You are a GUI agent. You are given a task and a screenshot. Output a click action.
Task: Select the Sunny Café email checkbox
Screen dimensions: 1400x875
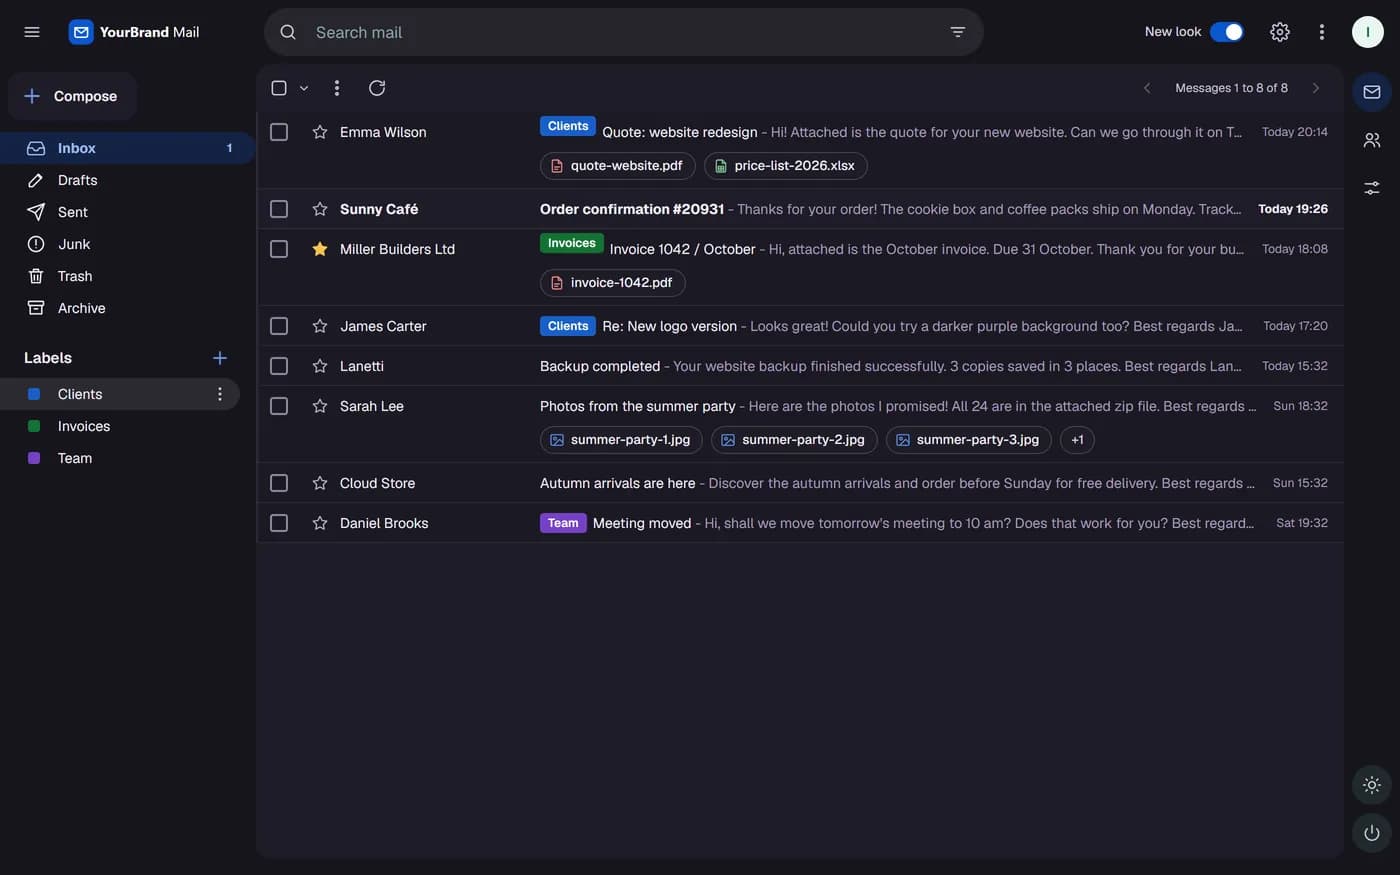[x=279, y=209]
